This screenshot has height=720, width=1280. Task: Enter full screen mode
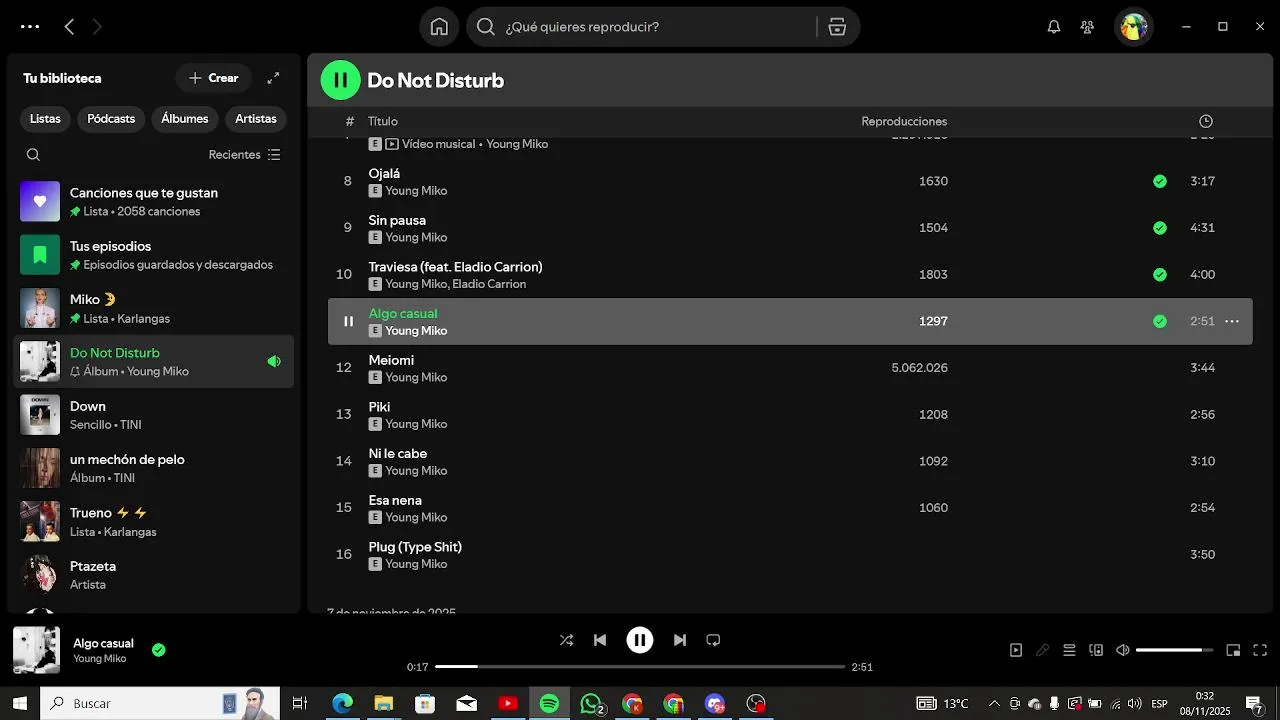(1260, 650)
